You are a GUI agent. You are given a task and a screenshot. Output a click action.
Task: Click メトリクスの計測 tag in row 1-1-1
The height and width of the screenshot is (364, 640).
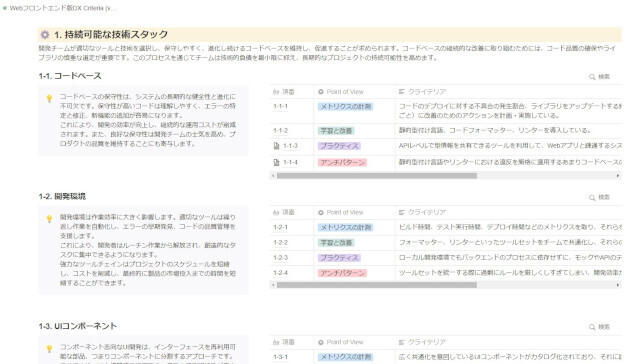click(345, 107)
